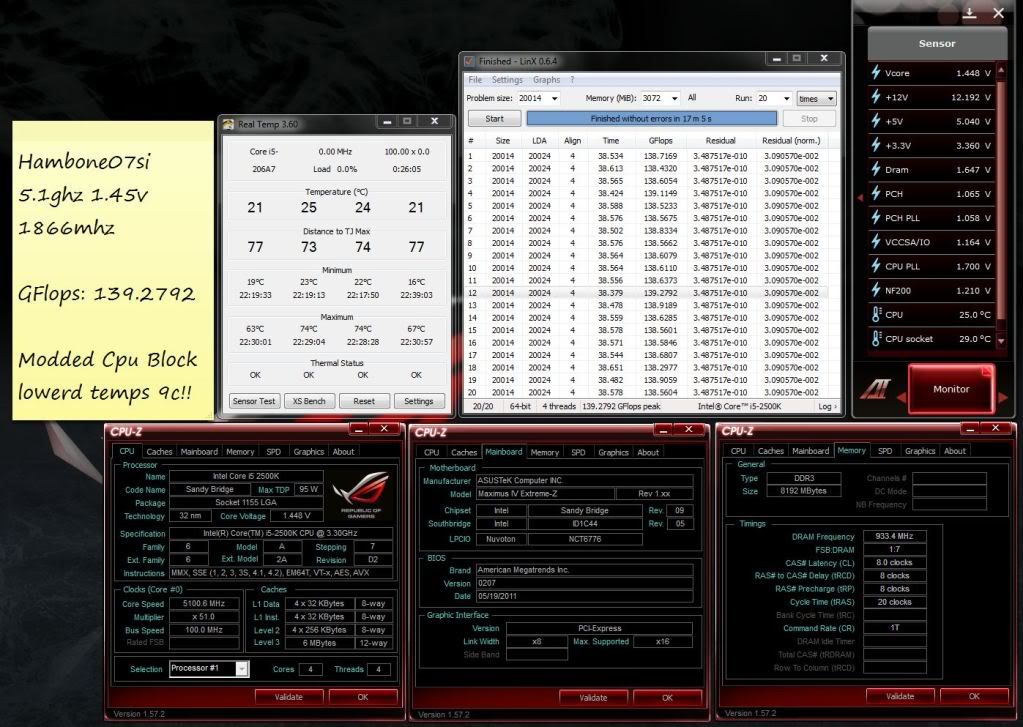Click the +5V lightning bolt sensor icon
The width and height of the screenshot is (1023, 727).
(876, 121)
